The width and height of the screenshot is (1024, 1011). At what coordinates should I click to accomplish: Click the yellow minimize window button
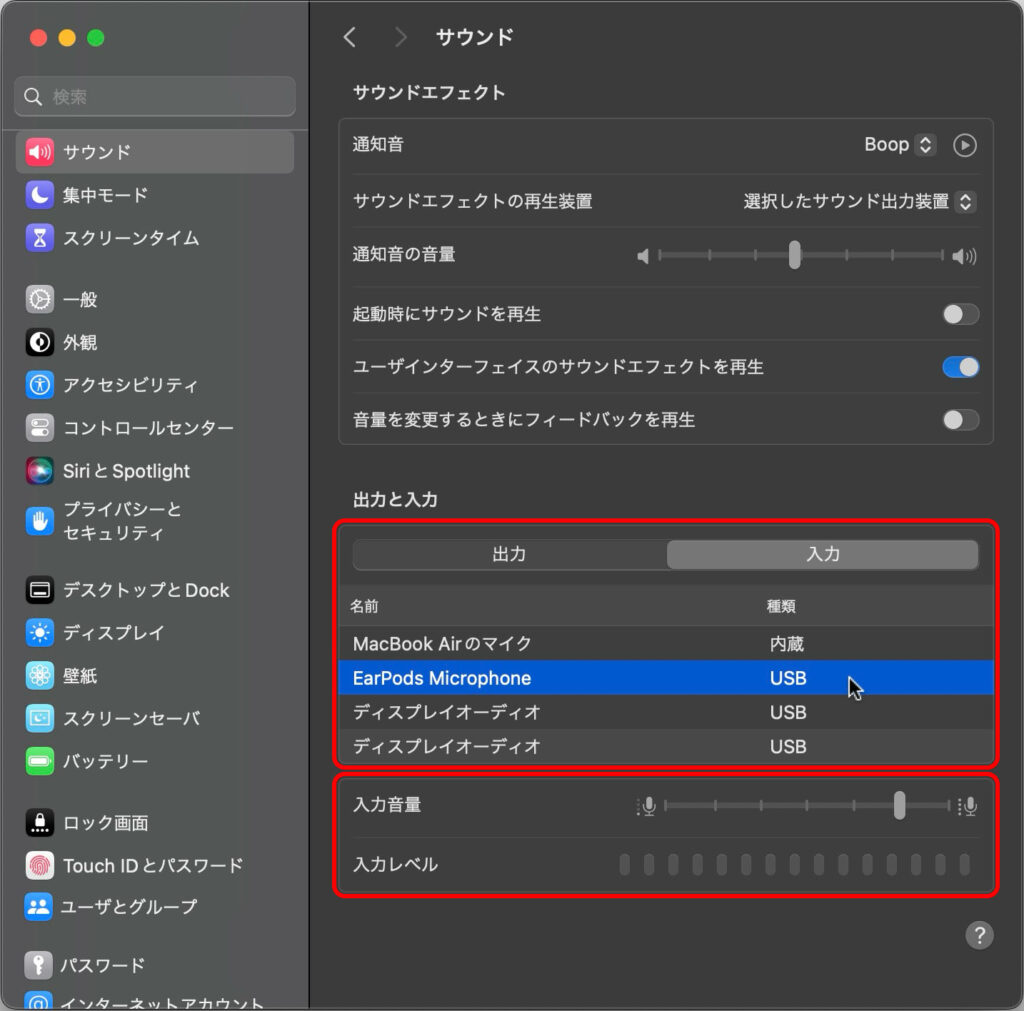[67, 38]
